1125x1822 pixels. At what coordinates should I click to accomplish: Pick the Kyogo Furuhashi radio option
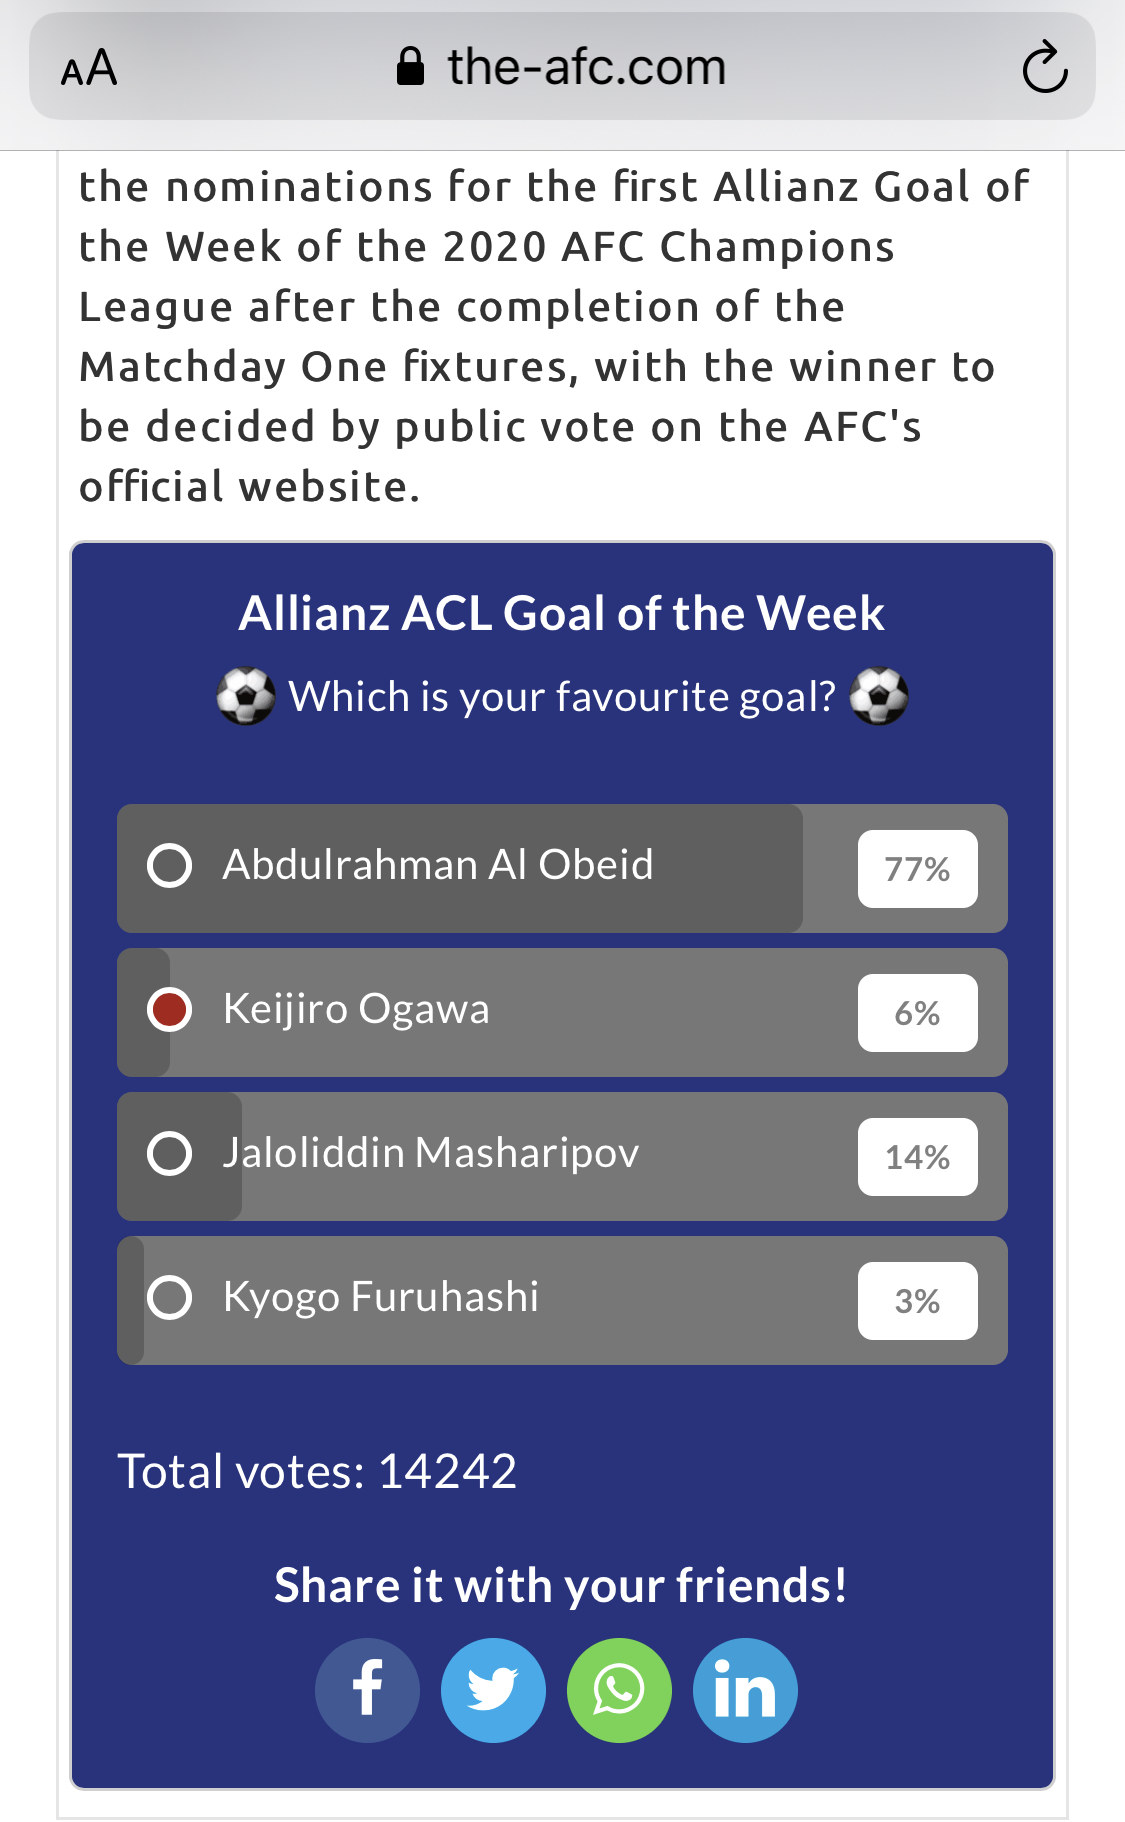(x=169, y=1297)
